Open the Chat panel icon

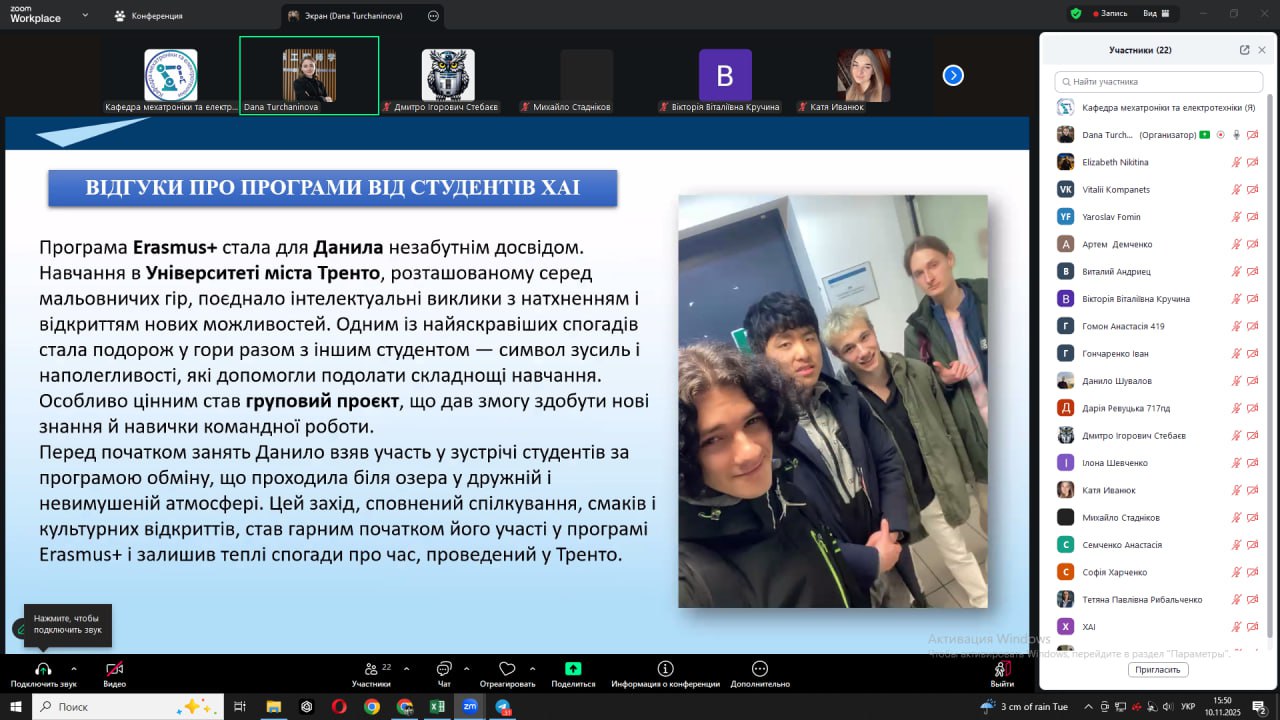[x=444, y=669]
